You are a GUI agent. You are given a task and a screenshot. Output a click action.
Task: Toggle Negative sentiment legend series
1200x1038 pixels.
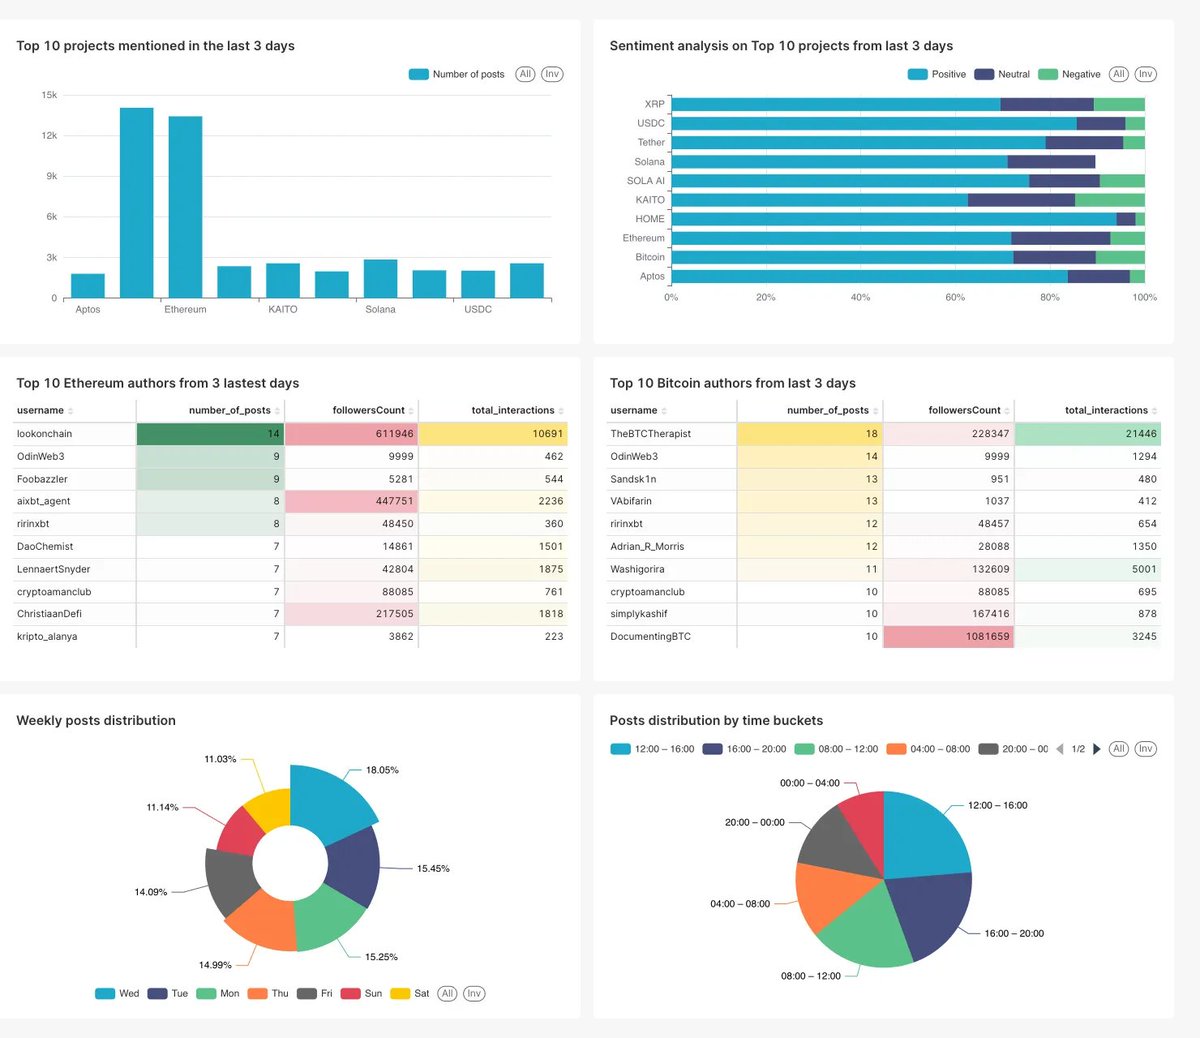click(x=1070, y=74)
